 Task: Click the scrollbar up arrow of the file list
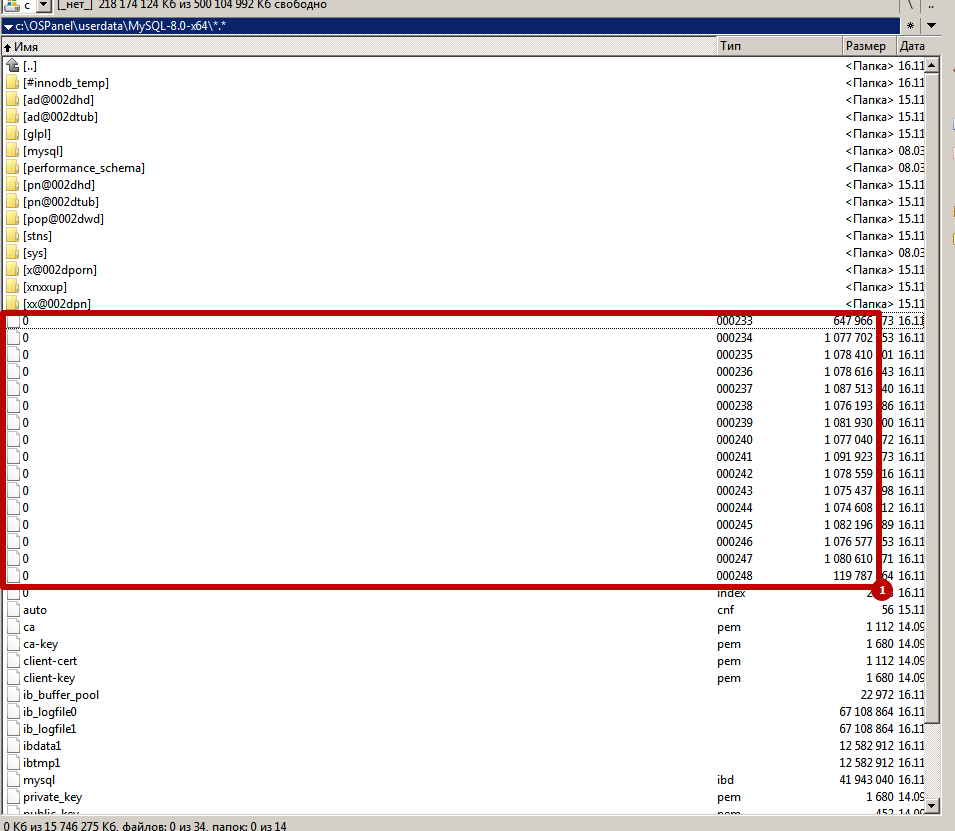click(x=932, y=65)
